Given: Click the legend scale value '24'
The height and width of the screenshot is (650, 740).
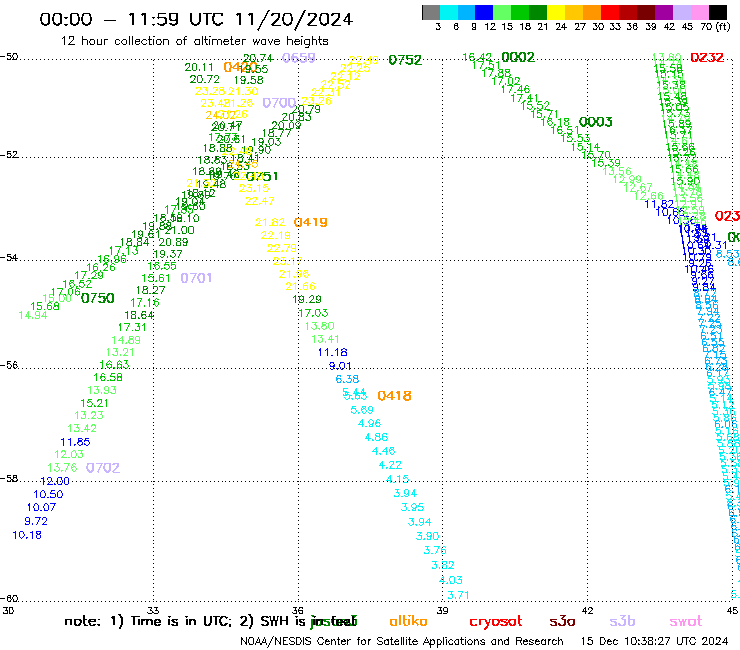Looking at the screenshot, I should [561, 27].
